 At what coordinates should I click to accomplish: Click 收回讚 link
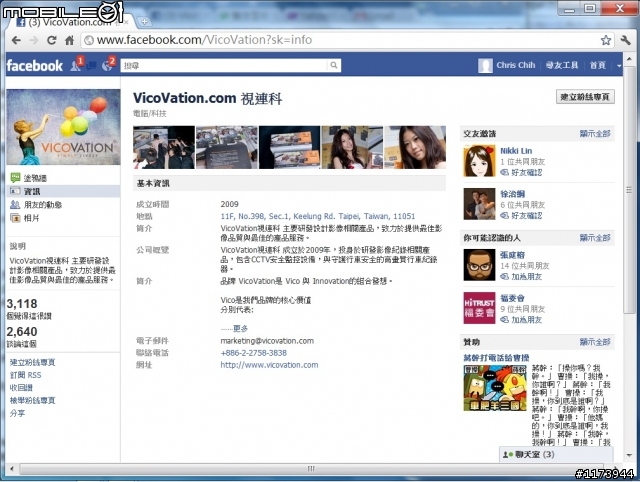tap(21, 388)
